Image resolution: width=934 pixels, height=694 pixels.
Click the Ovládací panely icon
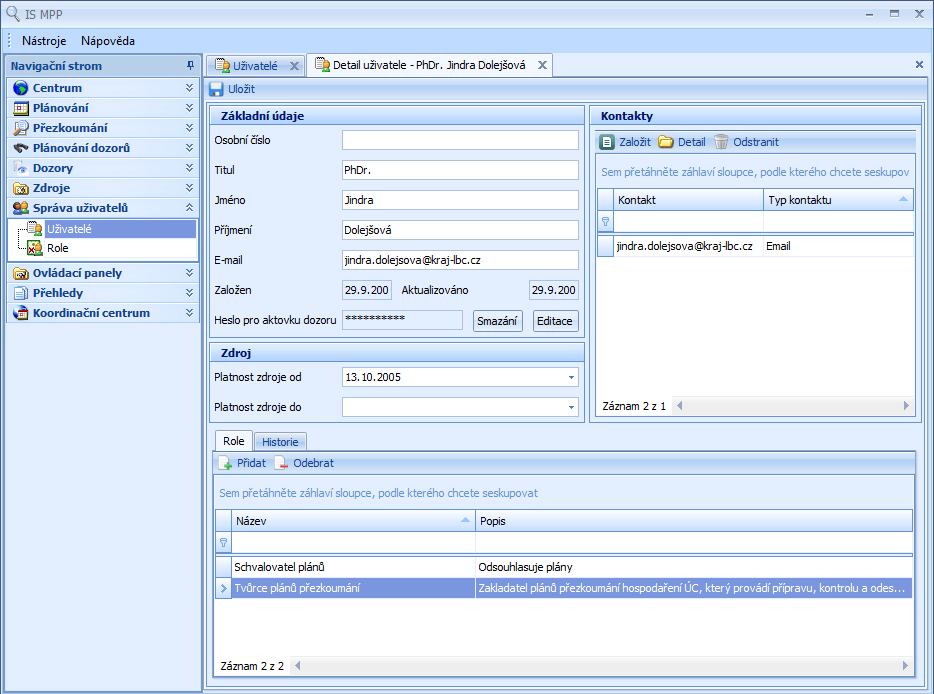(x=21, y=273)
